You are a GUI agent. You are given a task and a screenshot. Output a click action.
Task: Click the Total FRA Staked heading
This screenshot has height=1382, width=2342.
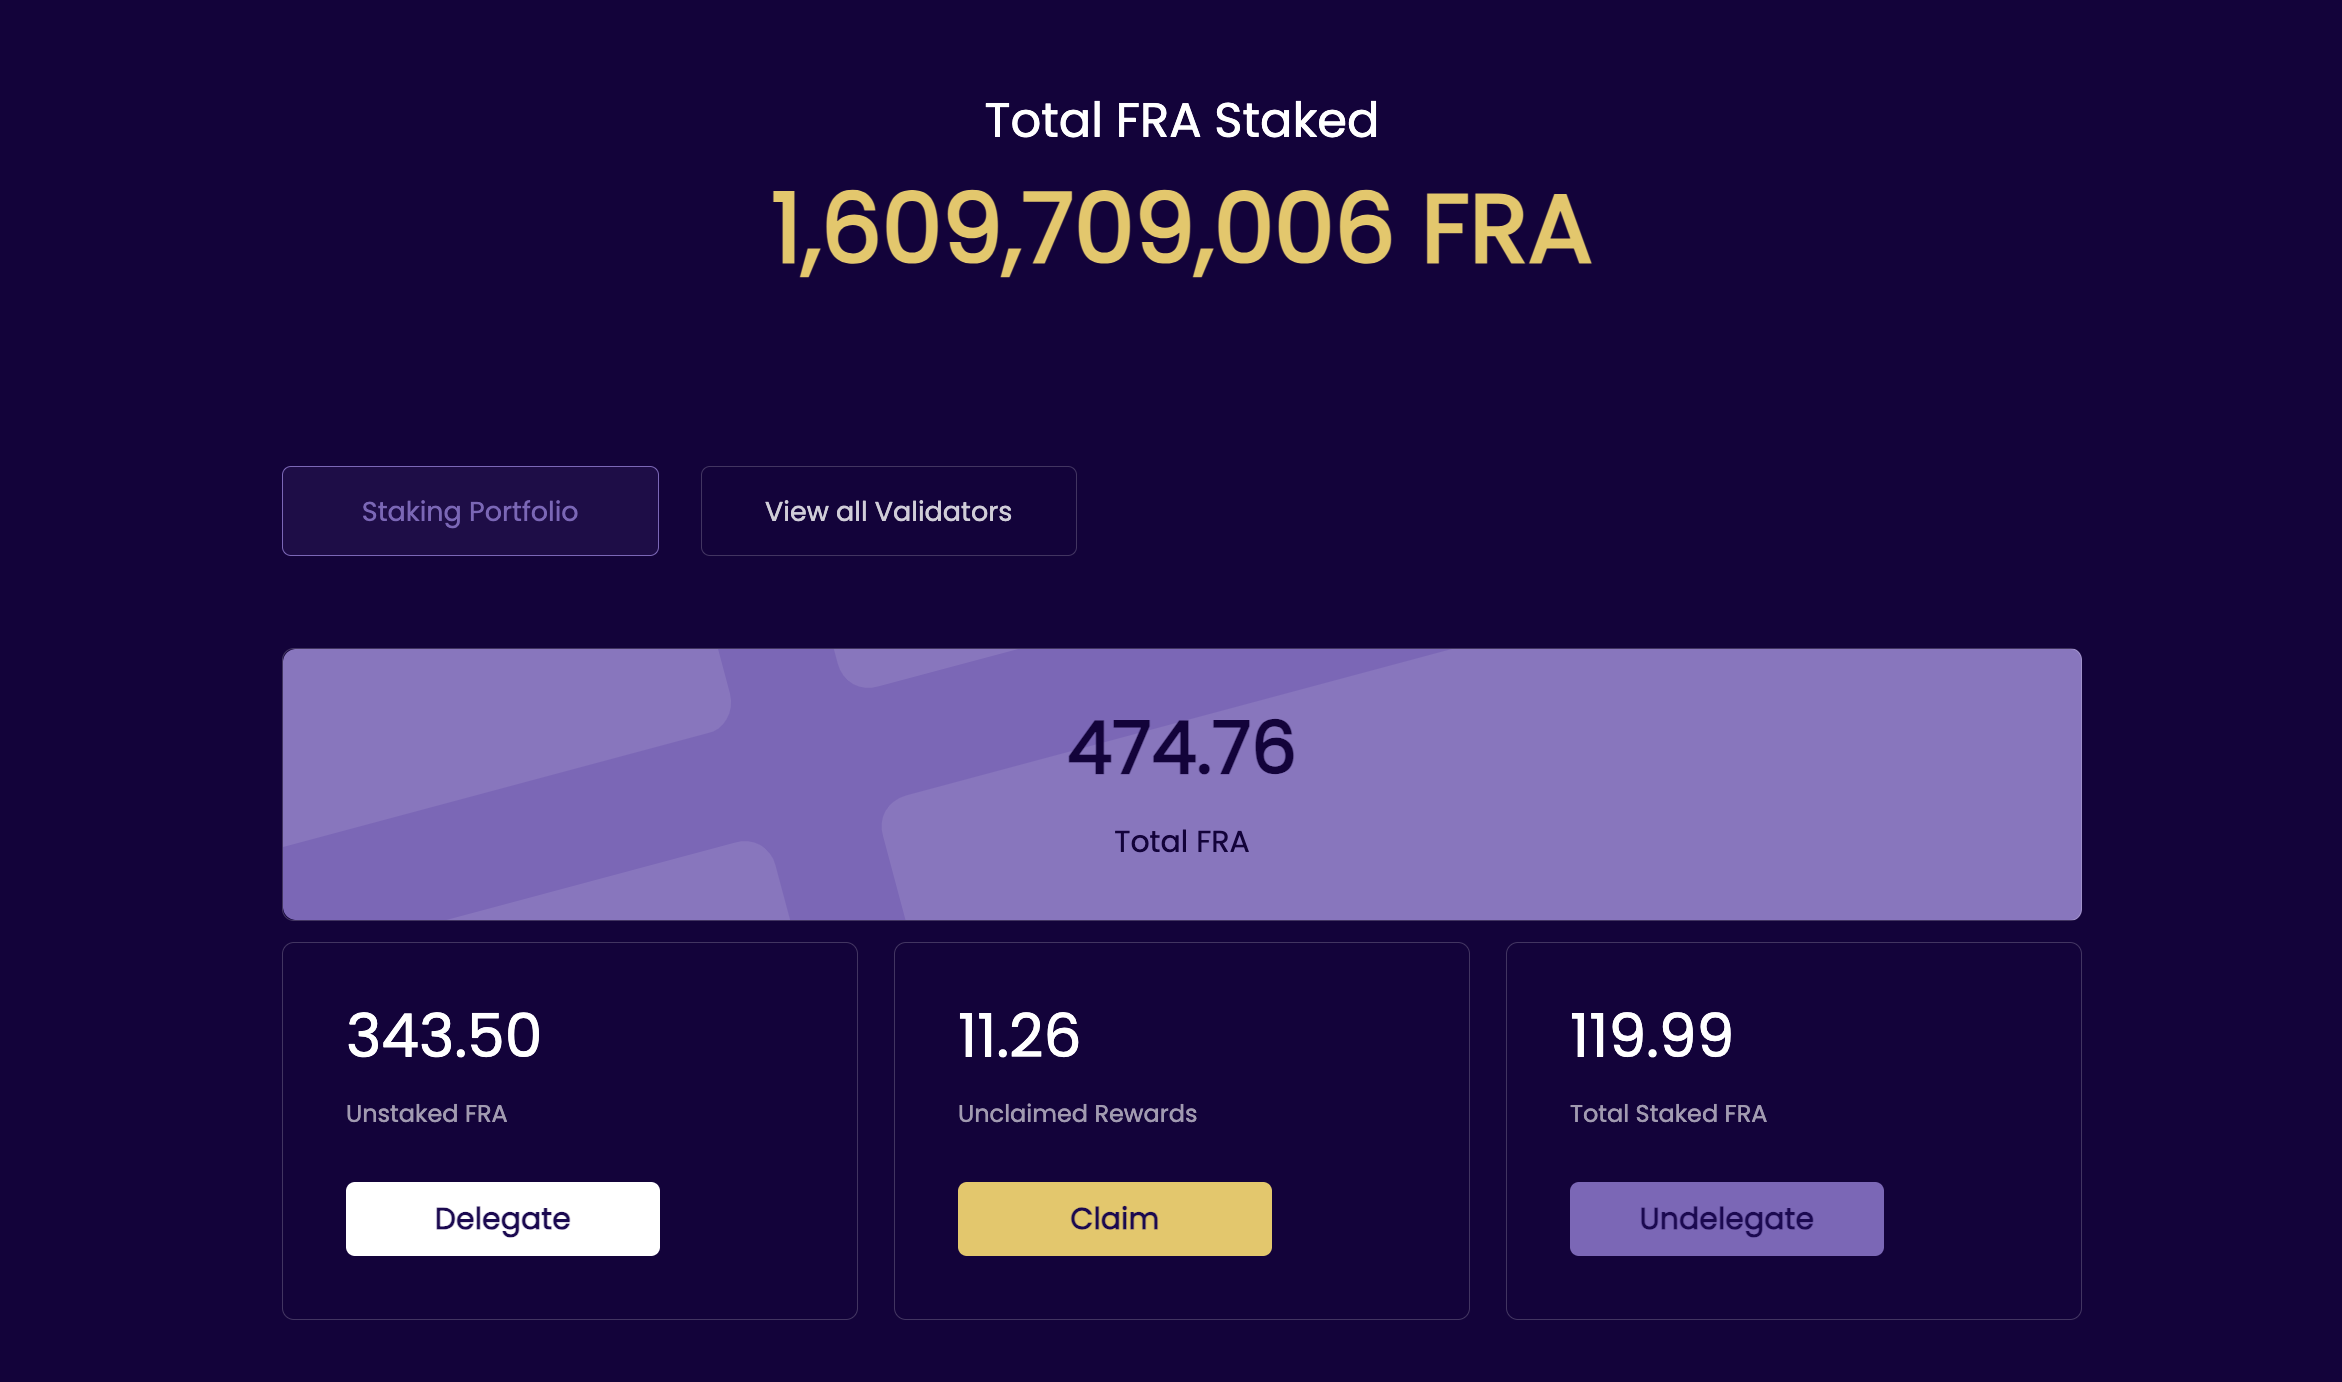[1181, 120]
